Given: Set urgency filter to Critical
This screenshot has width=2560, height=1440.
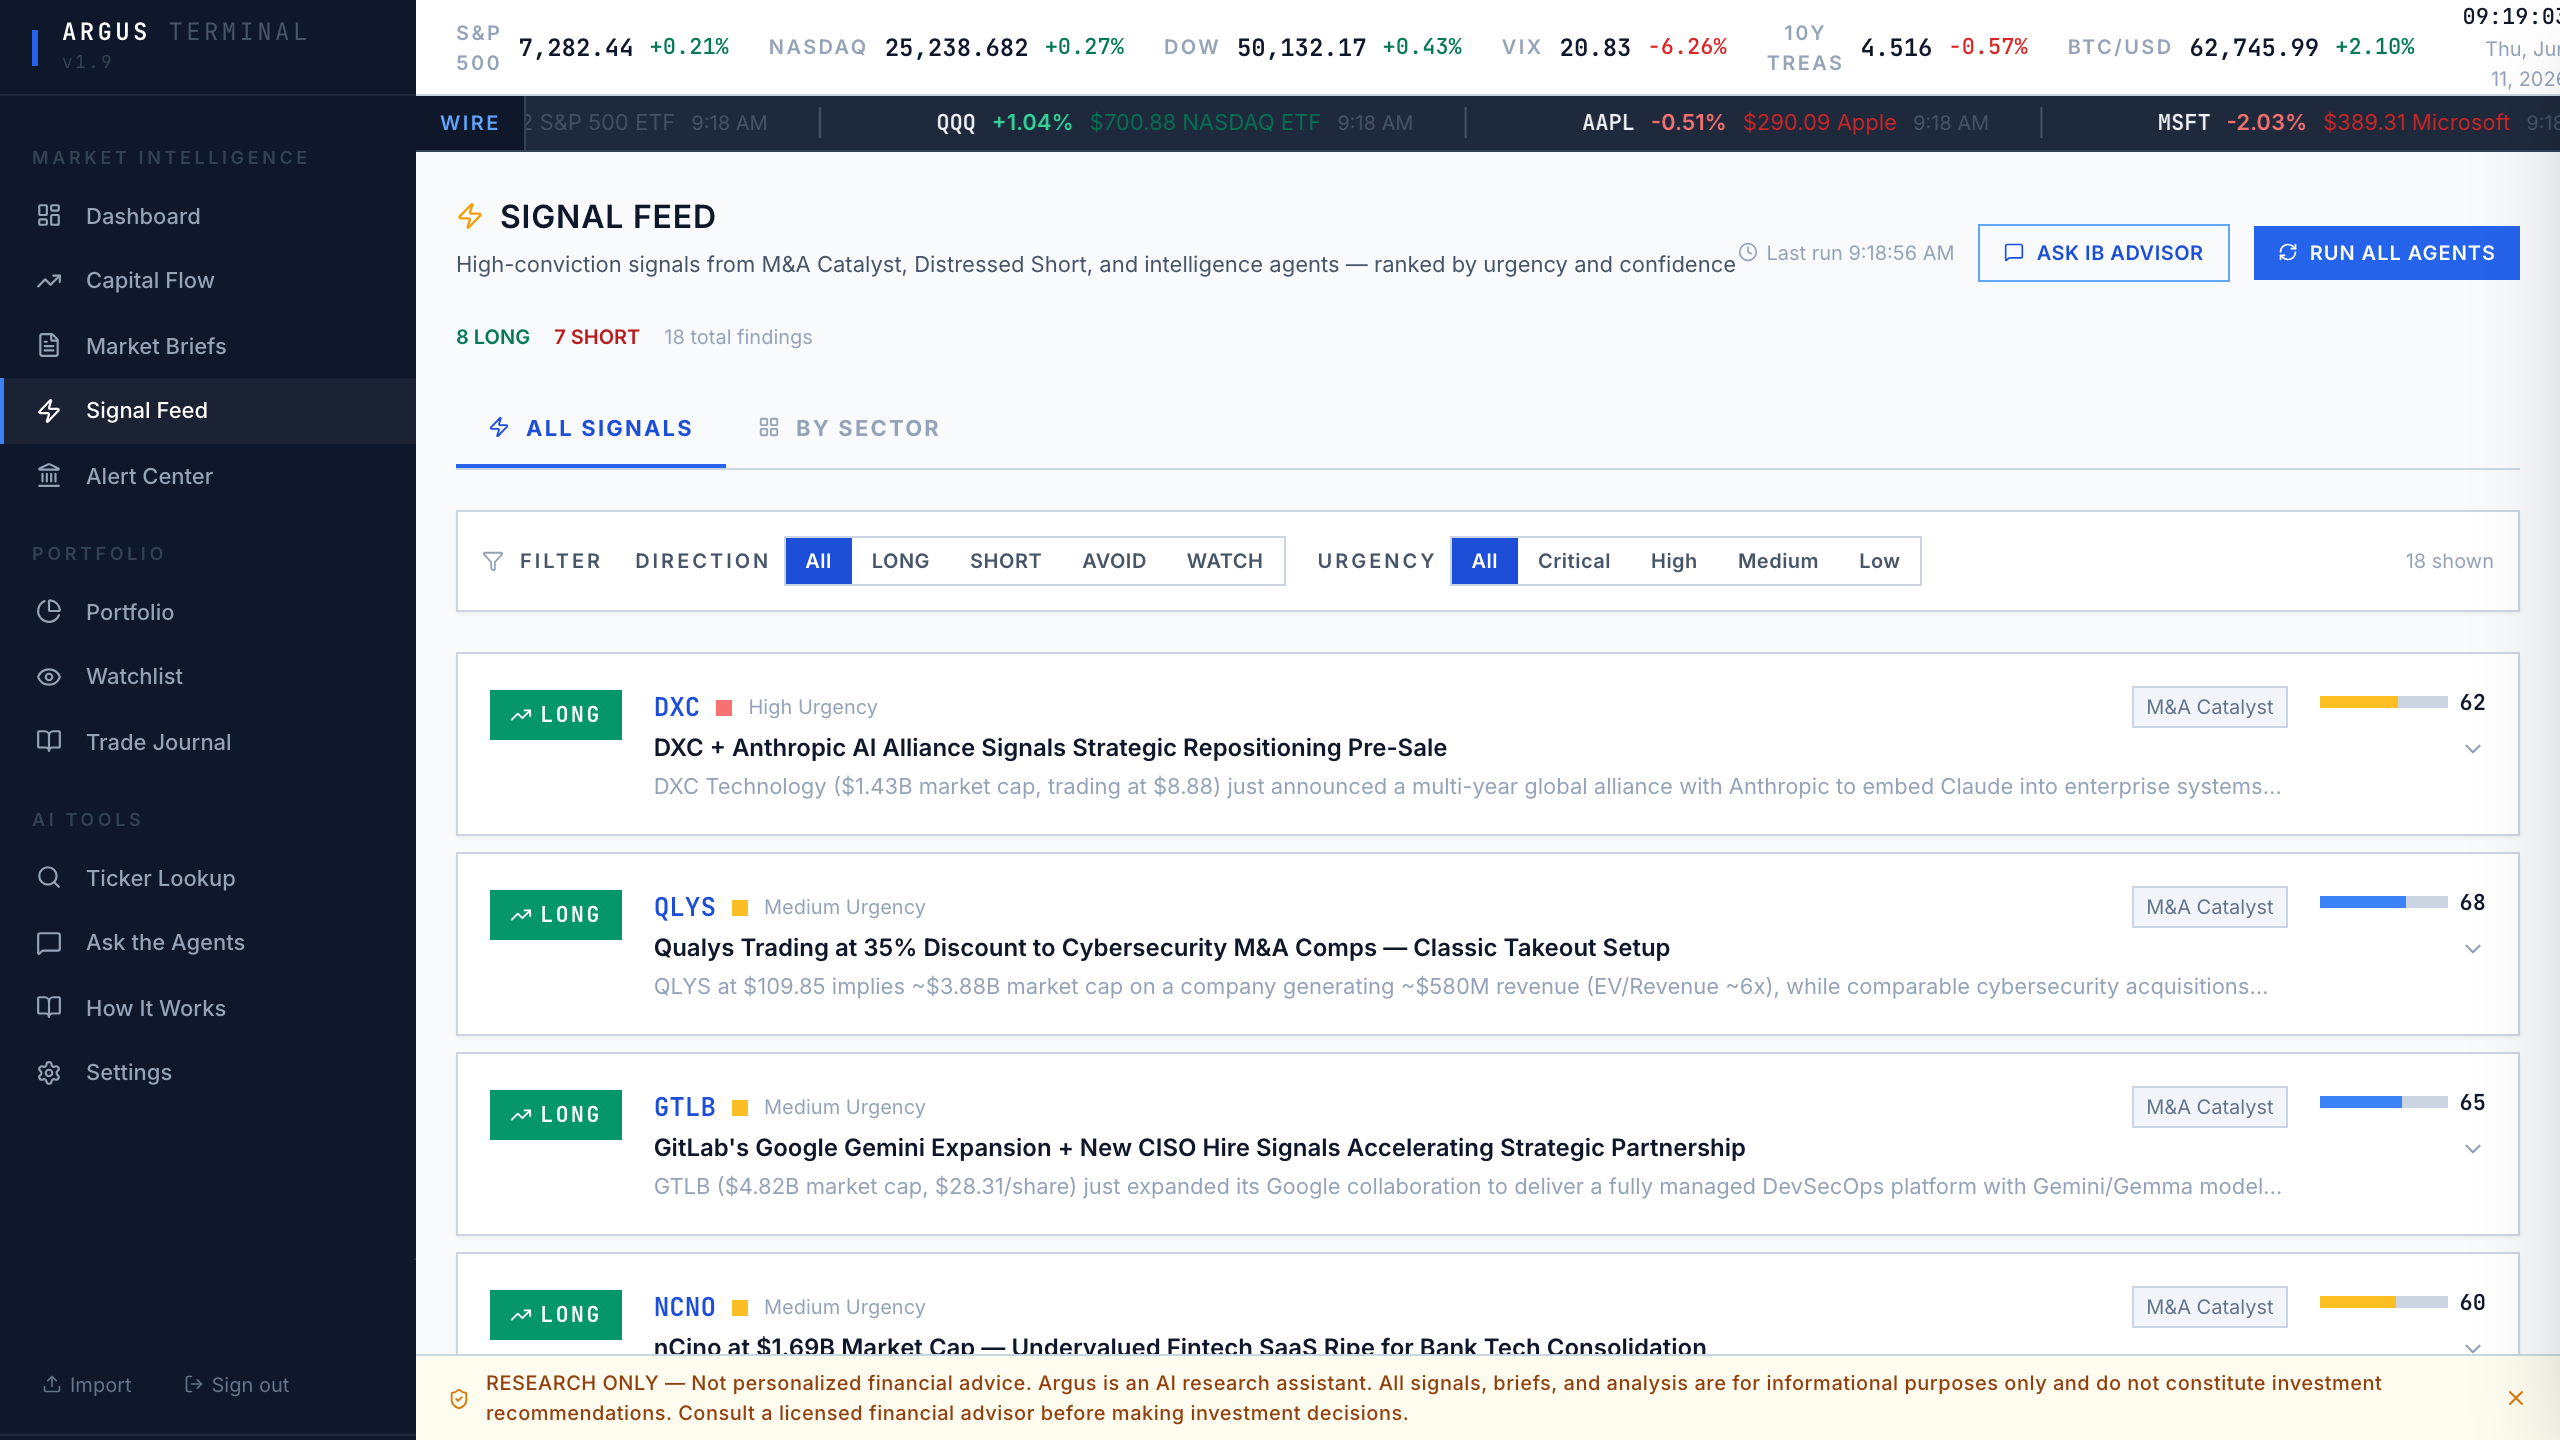Looking at the screenshot, I should 1574,561.
